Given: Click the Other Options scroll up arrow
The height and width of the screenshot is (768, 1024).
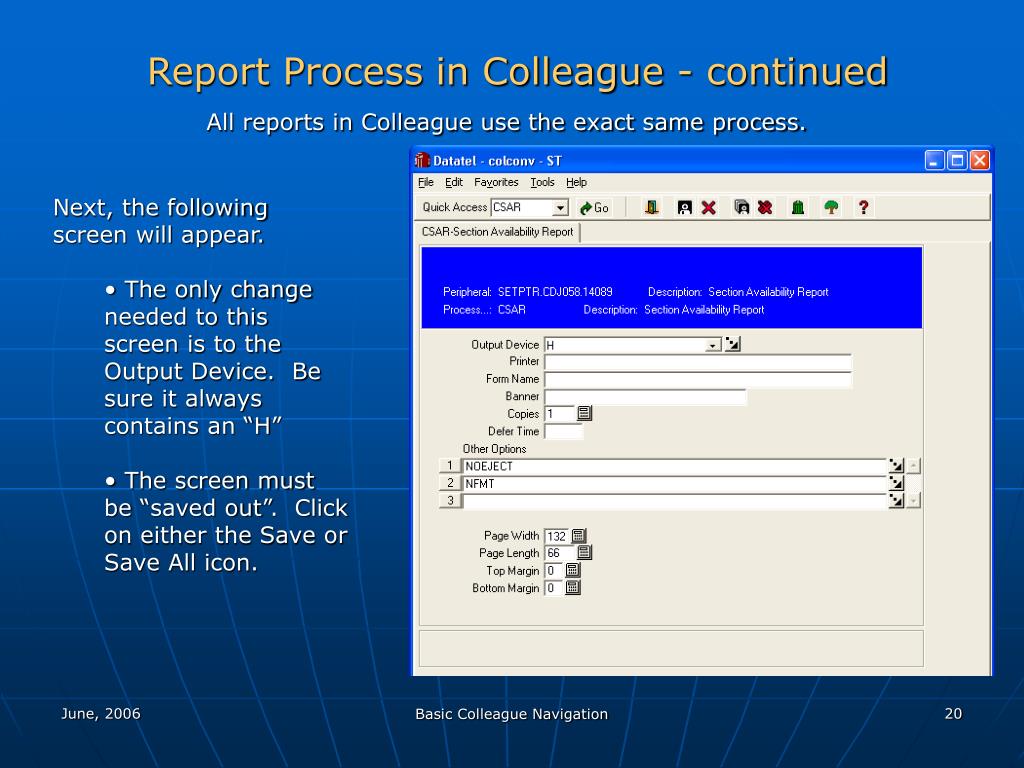Looking at the screenshot, I should tap(914, 466).
